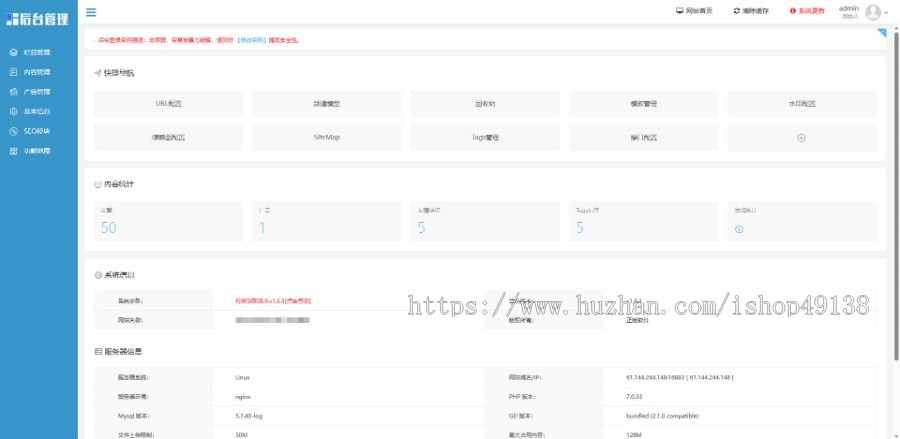This screenshot has height=439, width=900.
Task: Click the nginx server environment value
Action: click(x=243, y=397)
